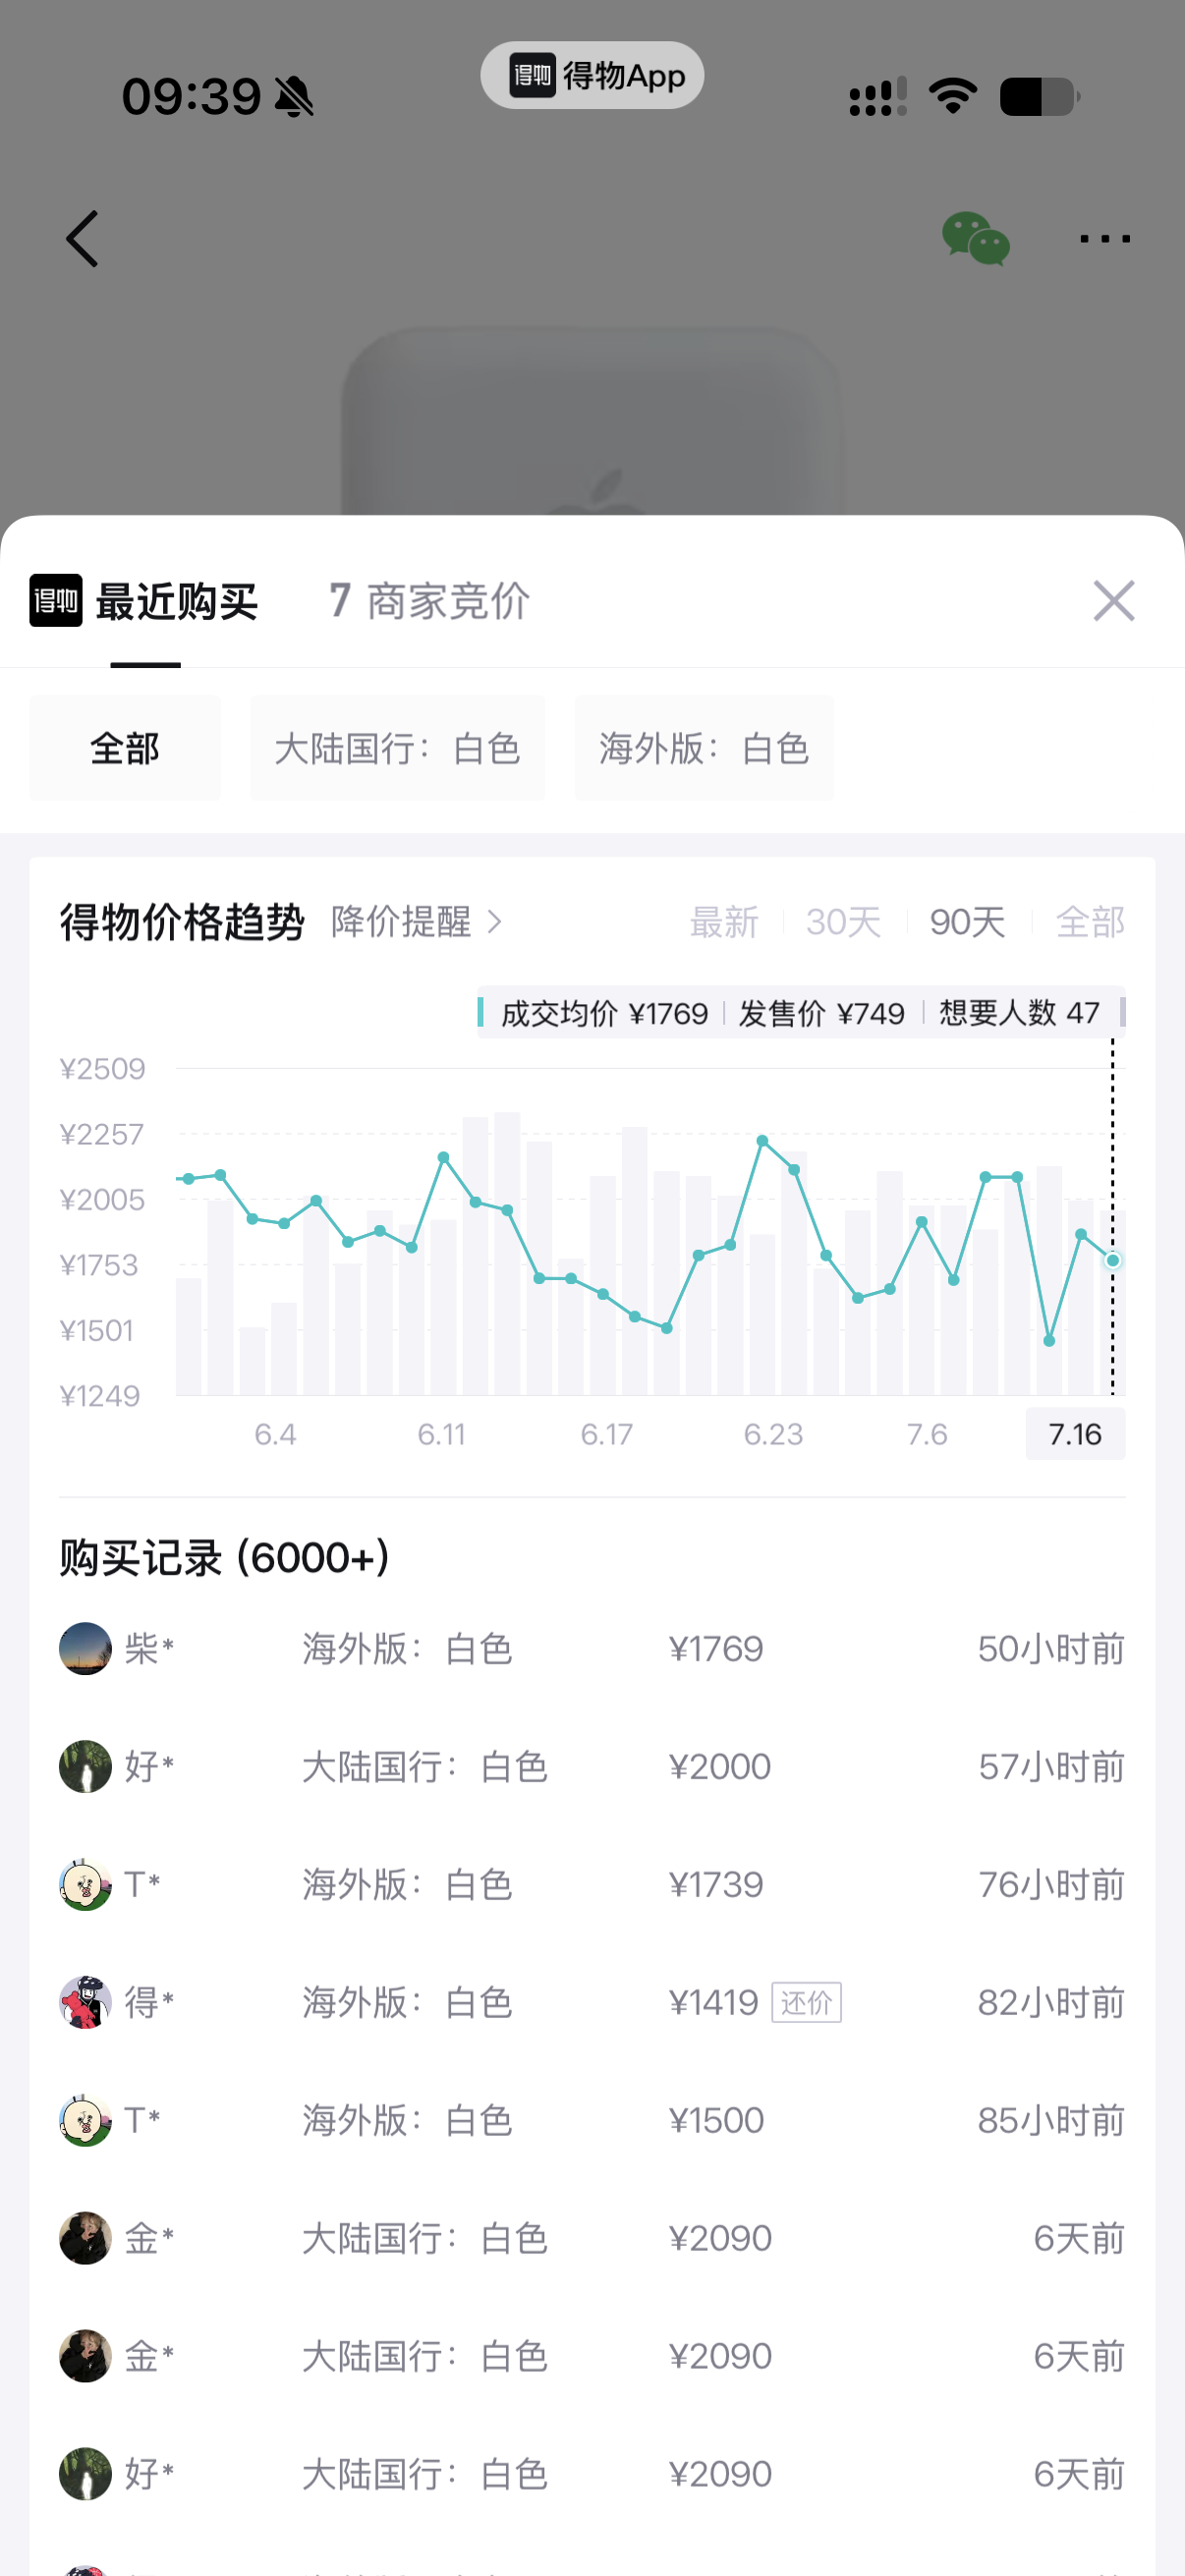Select the 最近购买 tab
The width and height of the screenshot is (1185, 2576).
(x=176, y=602)
